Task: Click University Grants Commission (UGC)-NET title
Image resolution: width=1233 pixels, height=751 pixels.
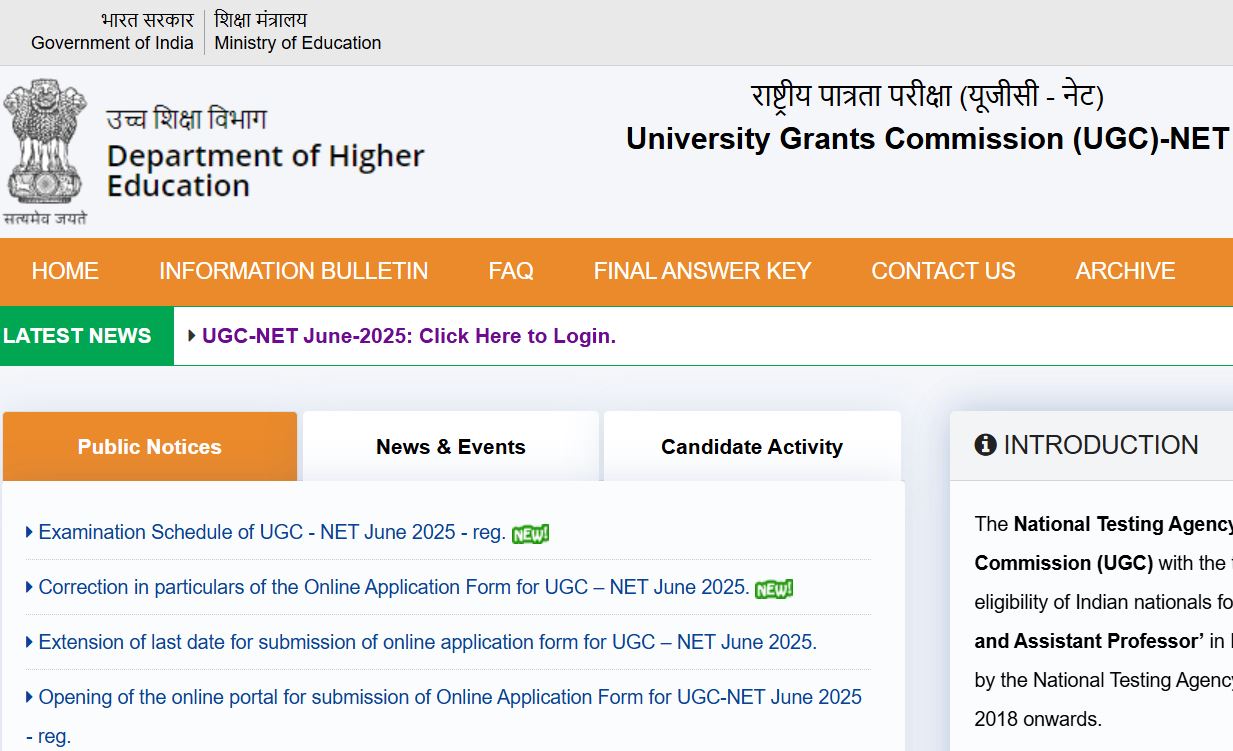Action: 927,139
